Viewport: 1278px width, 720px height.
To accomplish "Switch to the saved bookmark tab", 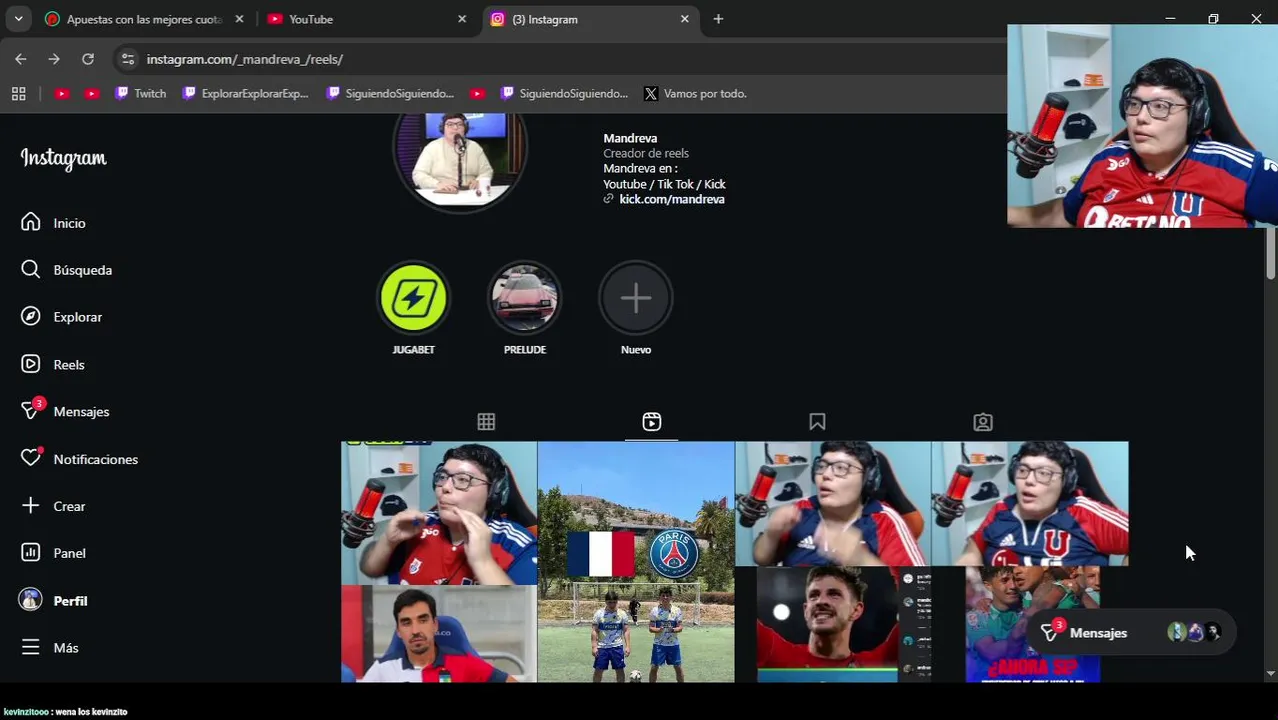I will (x=817, y=422).
